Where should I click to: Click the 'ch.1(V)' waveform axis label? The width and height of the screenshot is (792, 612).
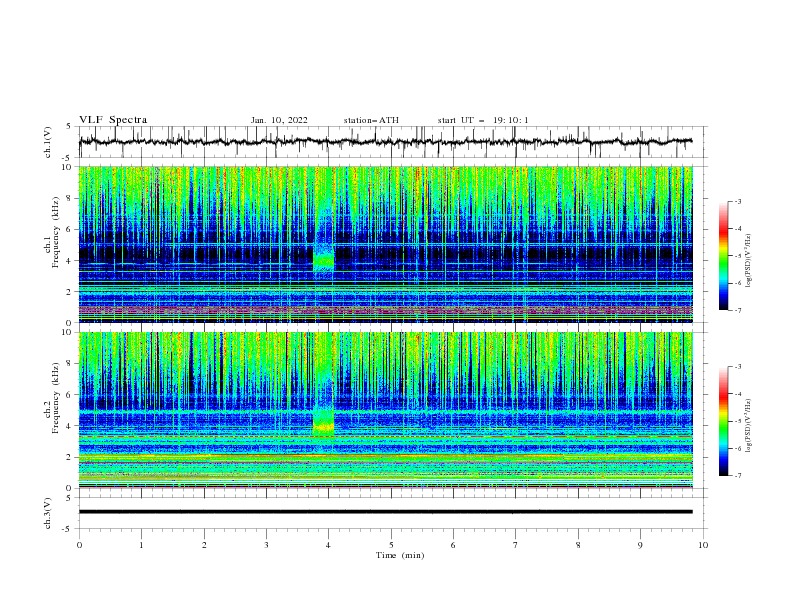(48, 142)
